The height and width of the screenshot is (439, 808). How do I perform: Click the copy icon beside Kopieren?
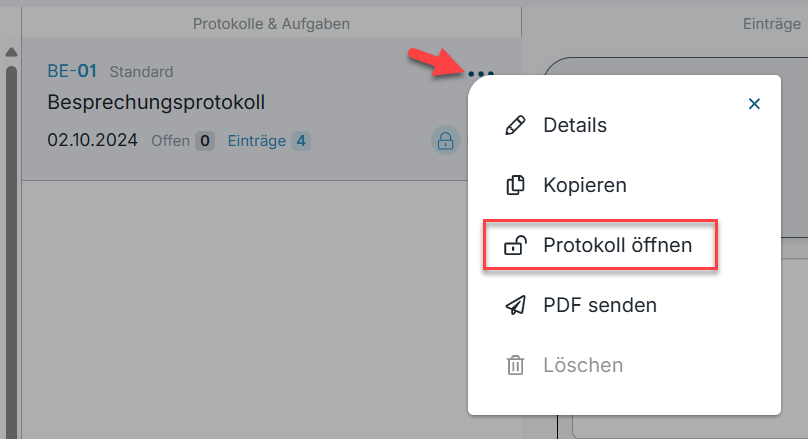coord(515,185)
